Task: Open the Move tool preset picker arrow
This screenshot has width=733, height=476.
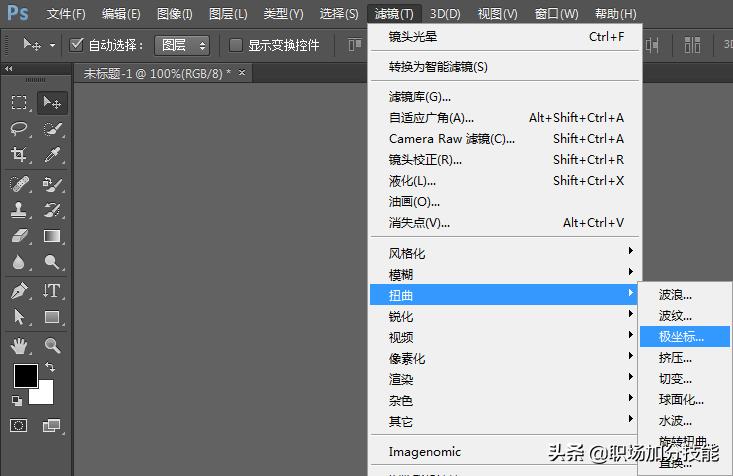Action: (52, 45)
